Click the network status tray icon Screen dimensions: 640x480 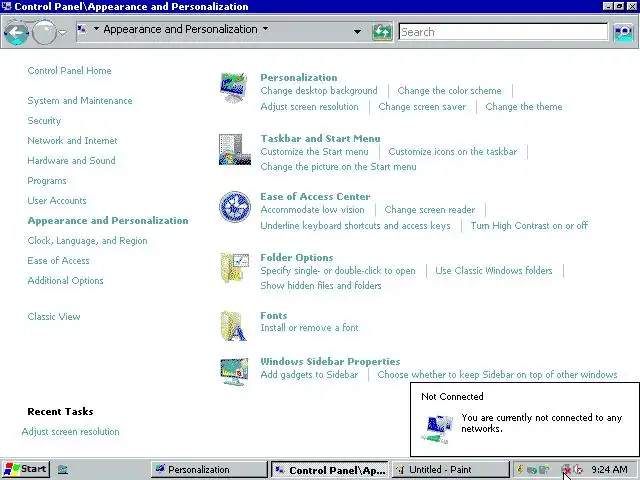566,469
